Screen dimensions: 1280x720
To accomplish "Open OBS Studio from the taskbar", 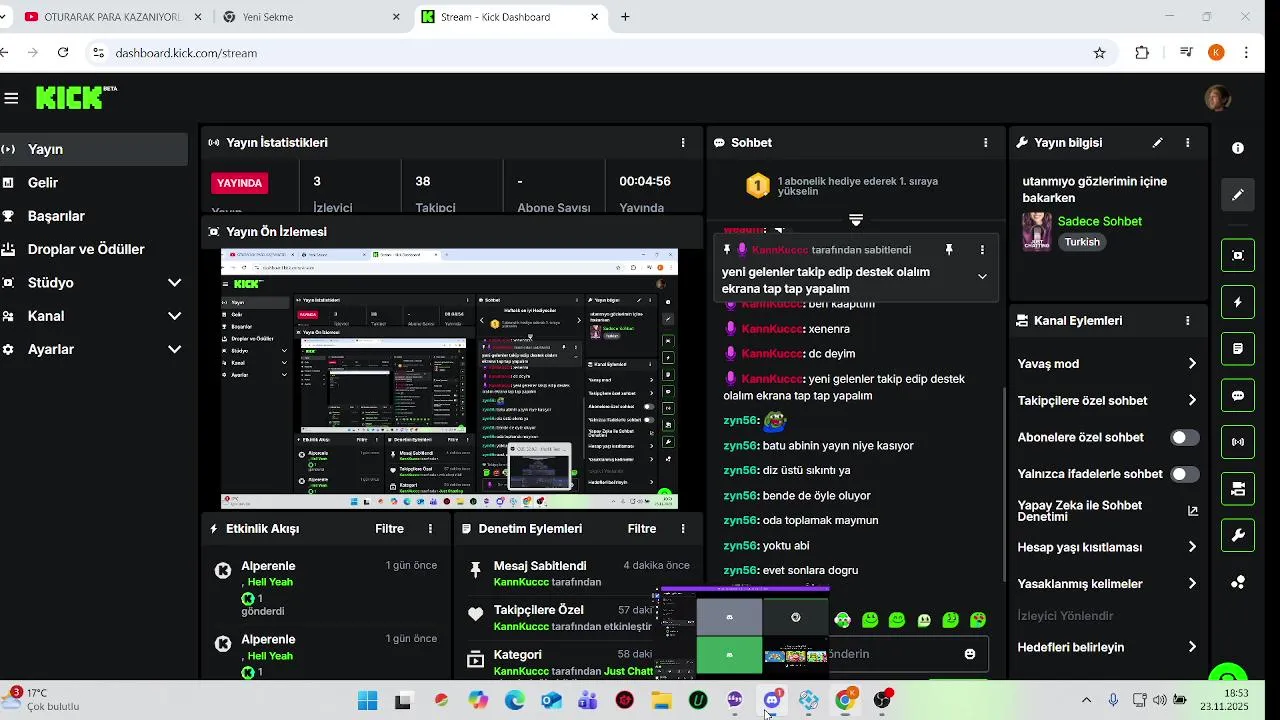I will [x=881, y=700].
